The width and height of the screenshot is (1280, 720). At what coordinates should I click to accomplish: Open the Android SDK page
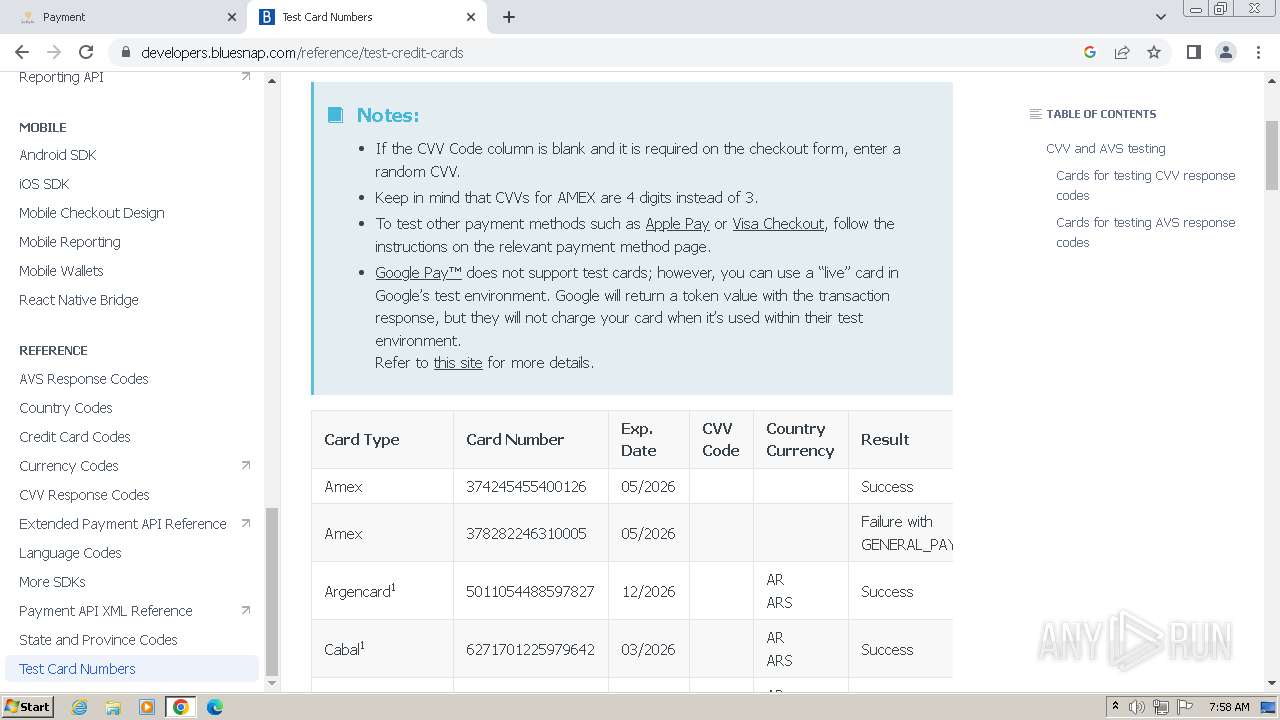58,155
